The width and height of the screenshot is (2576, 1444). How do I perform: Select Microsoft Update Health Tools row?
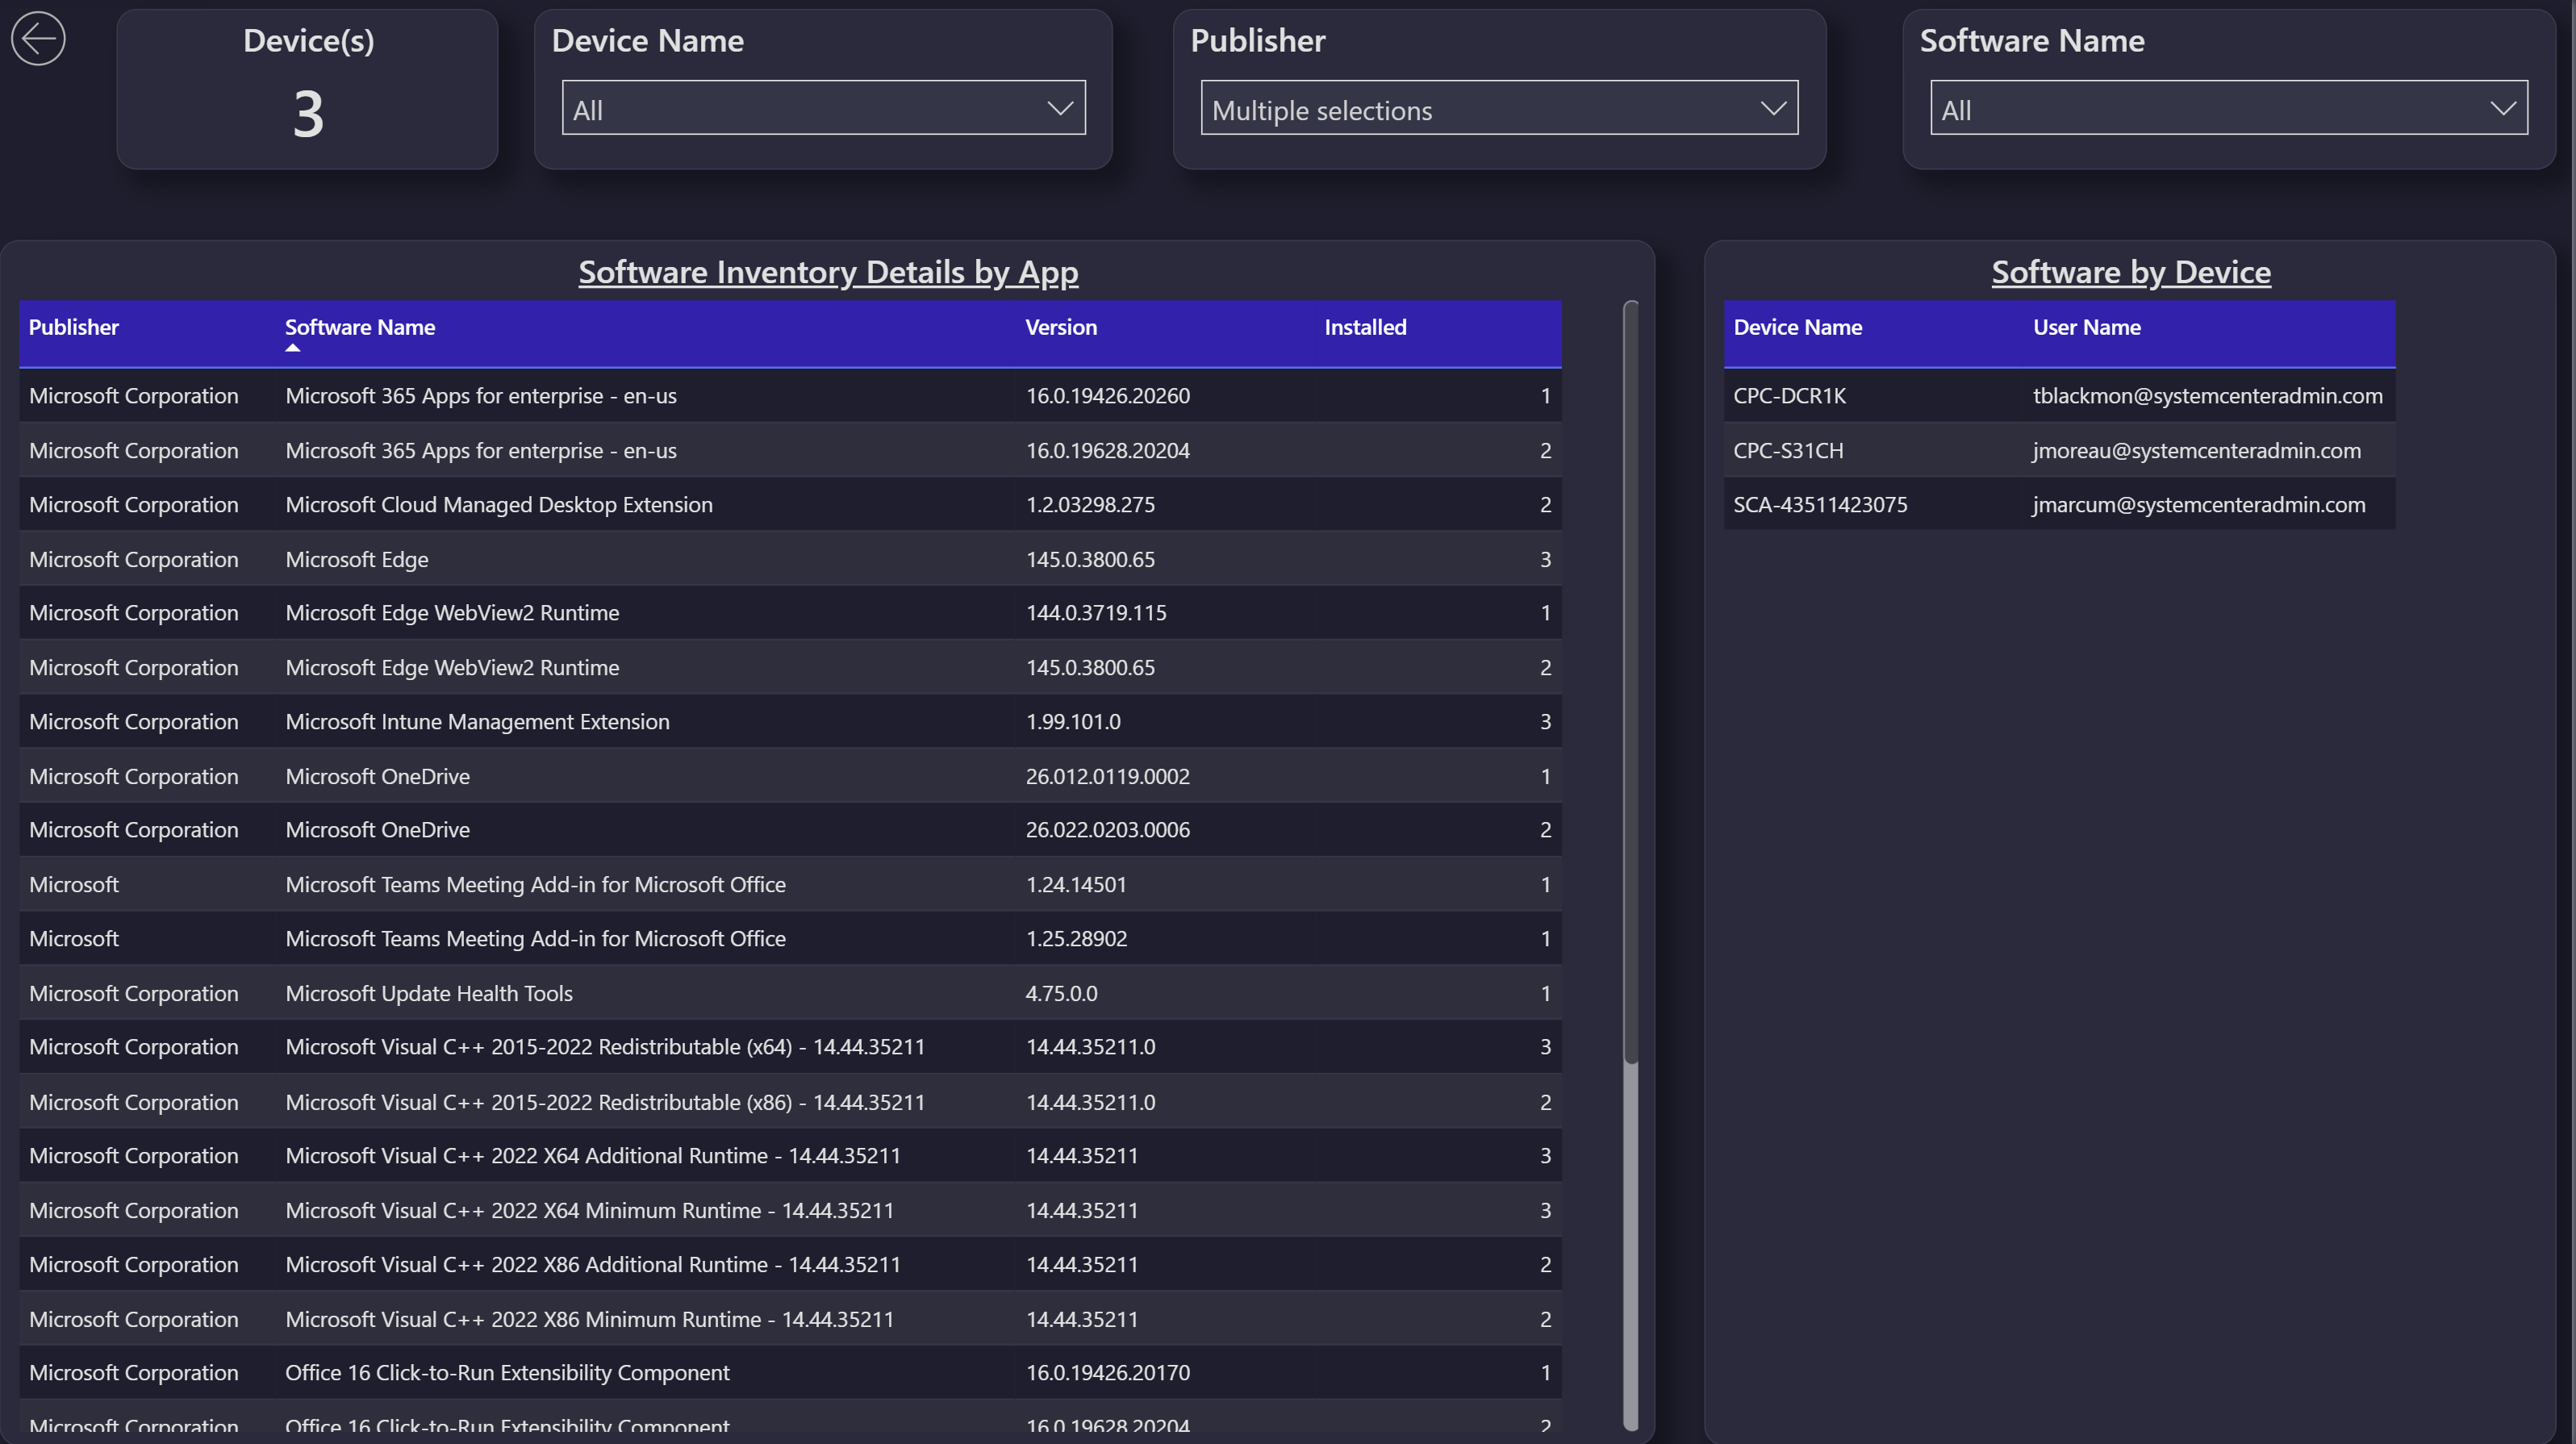pos(790,993)
